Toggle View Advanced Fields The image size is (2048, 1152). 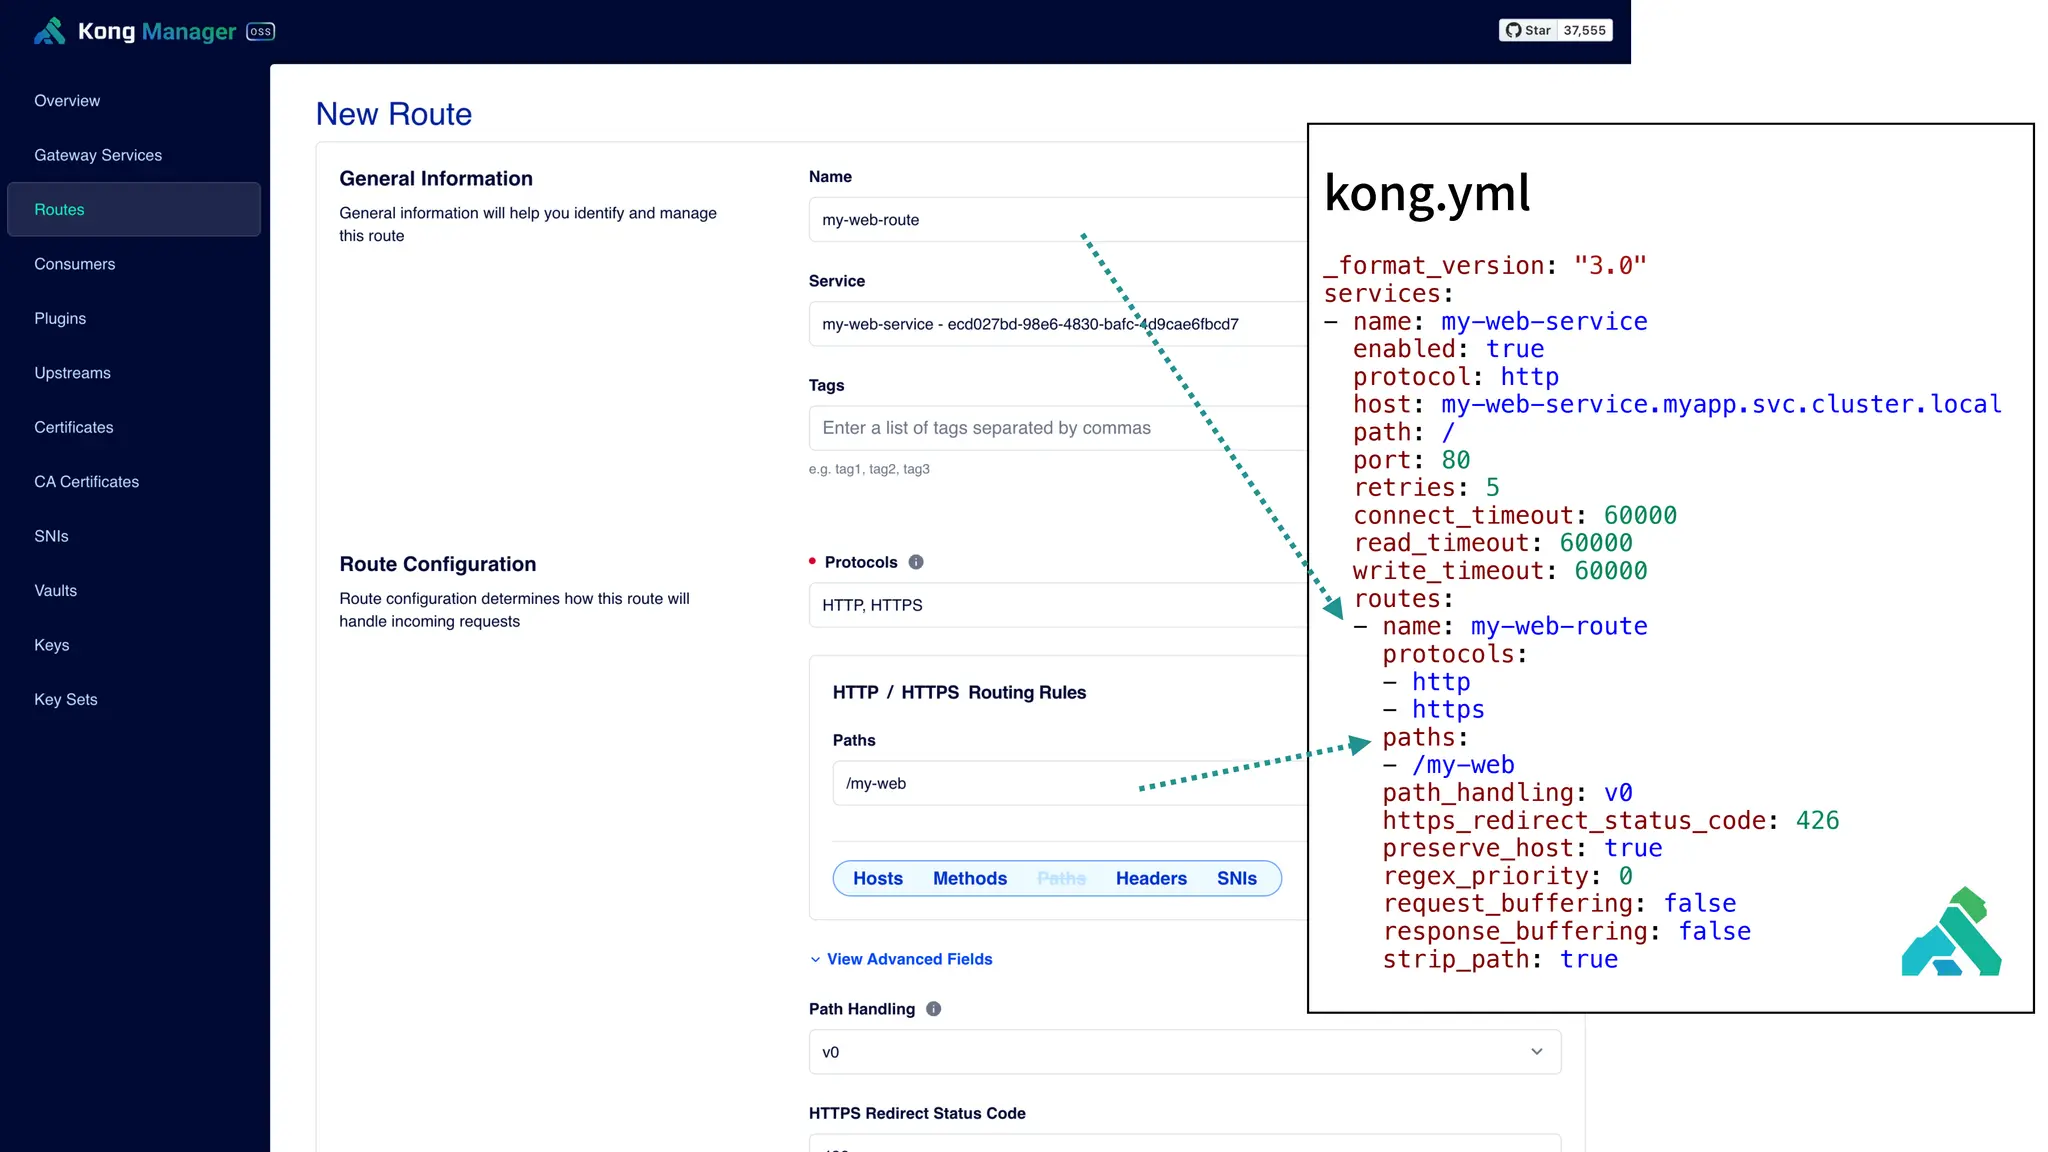901,959
